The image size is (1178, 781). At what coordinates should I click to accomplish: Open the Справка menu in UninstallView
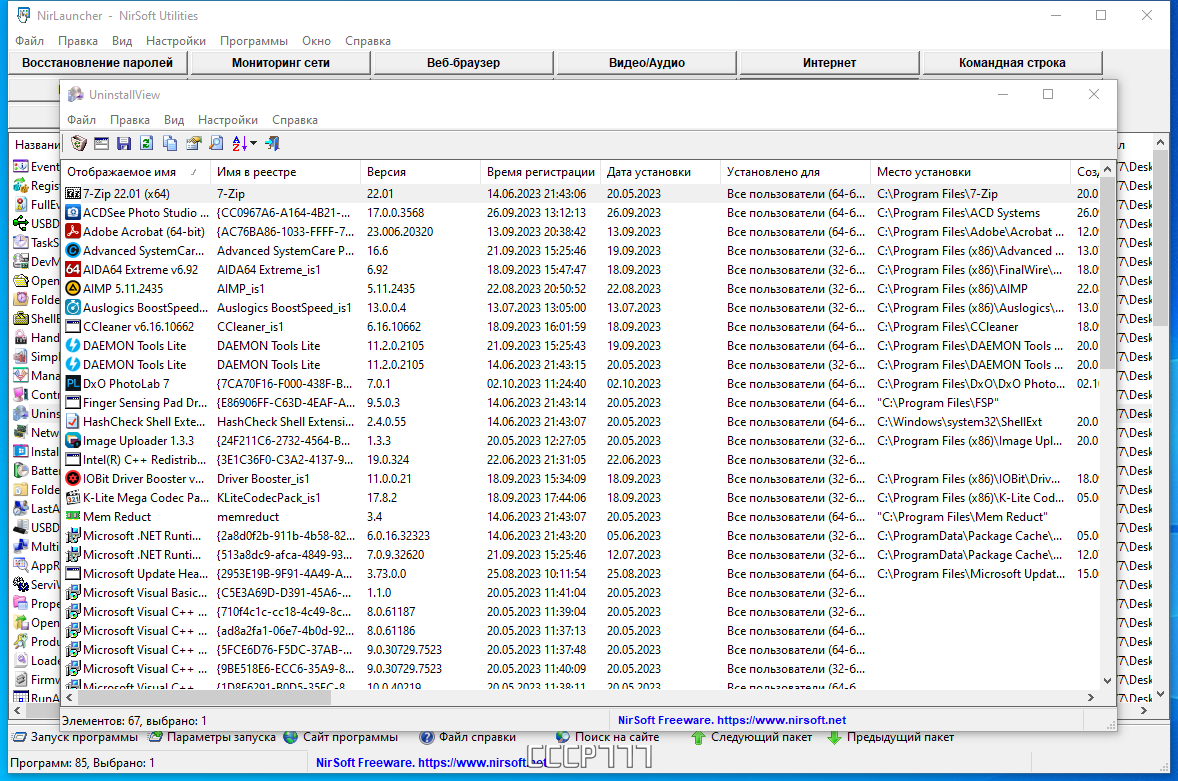[x=294, y=120]
